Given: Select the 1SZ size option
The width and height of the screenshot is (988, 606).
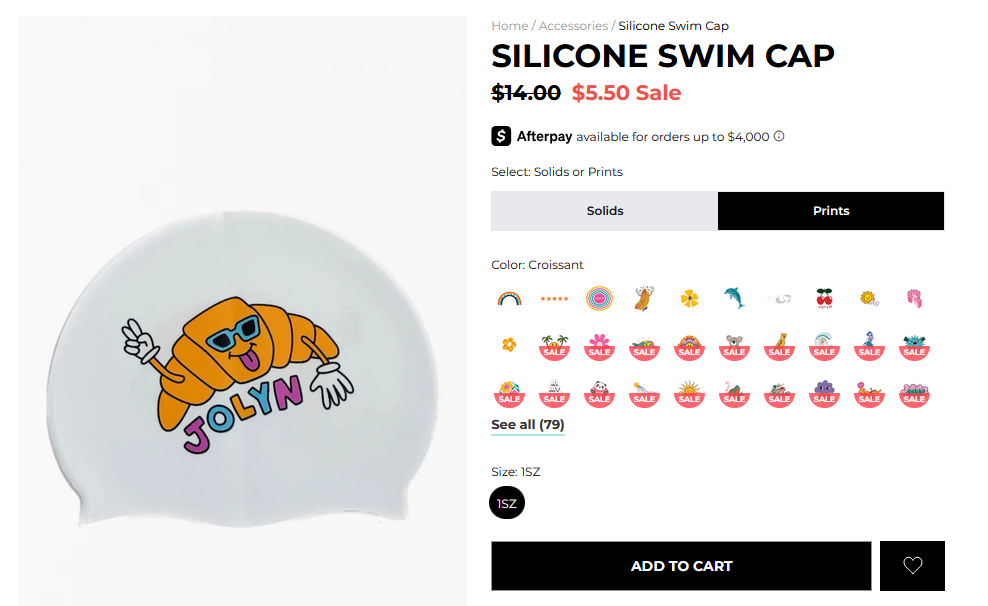Looking at the screenshot, I should click(x=507, y=503).
